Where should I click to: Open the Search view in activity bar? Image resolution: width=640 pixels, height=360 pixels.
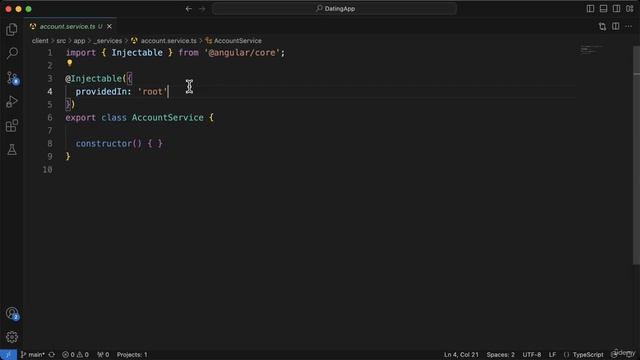[12, 53]
